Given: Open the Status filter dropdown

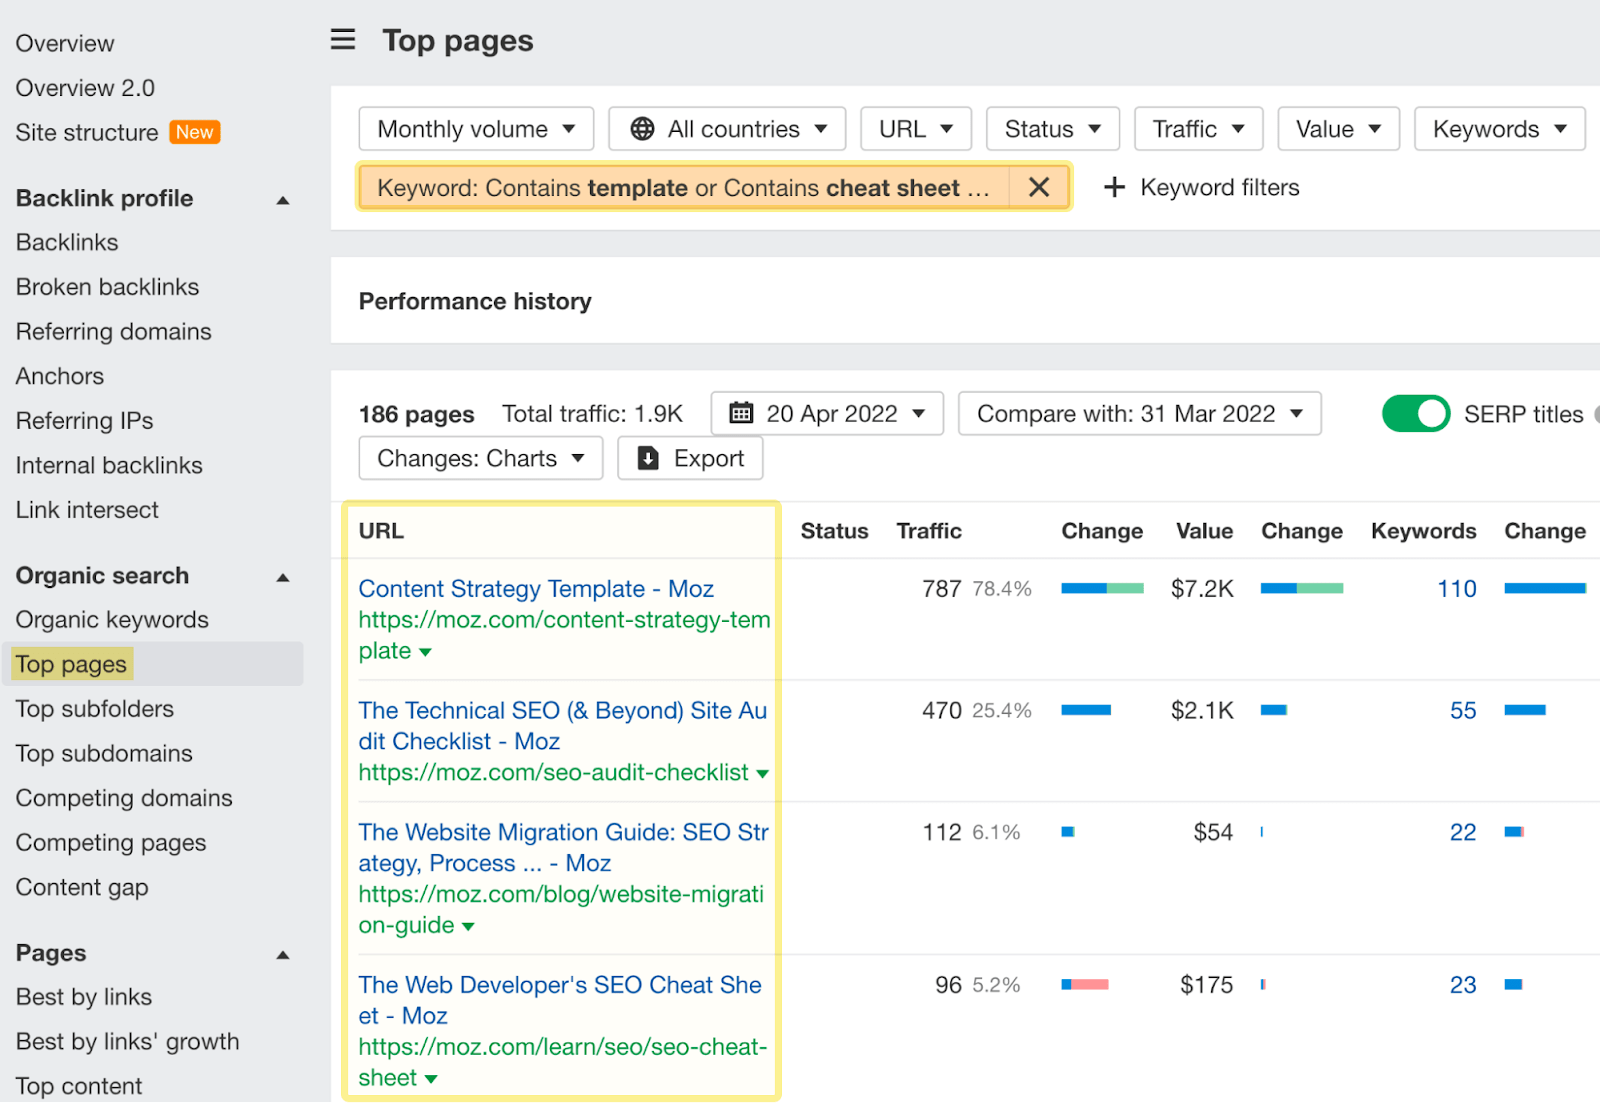Looking at the screenshot, I should click(x=1052, y=128).
